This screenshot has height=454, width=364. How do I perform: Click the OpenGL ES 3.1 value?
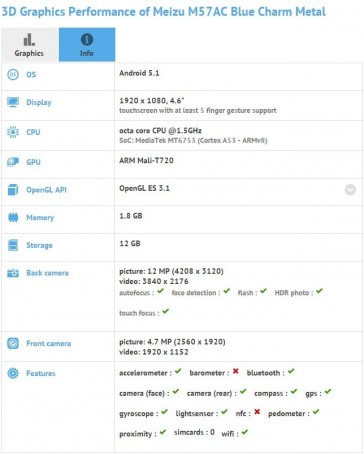pyautogui.click(x=144, y=188)
